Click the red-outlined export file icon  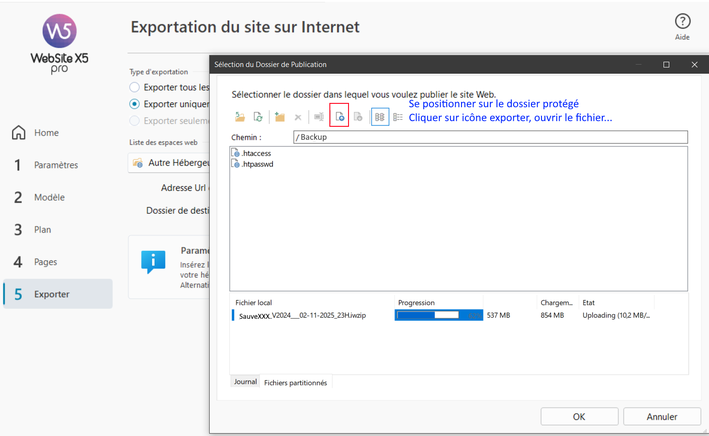pos(339,117)
